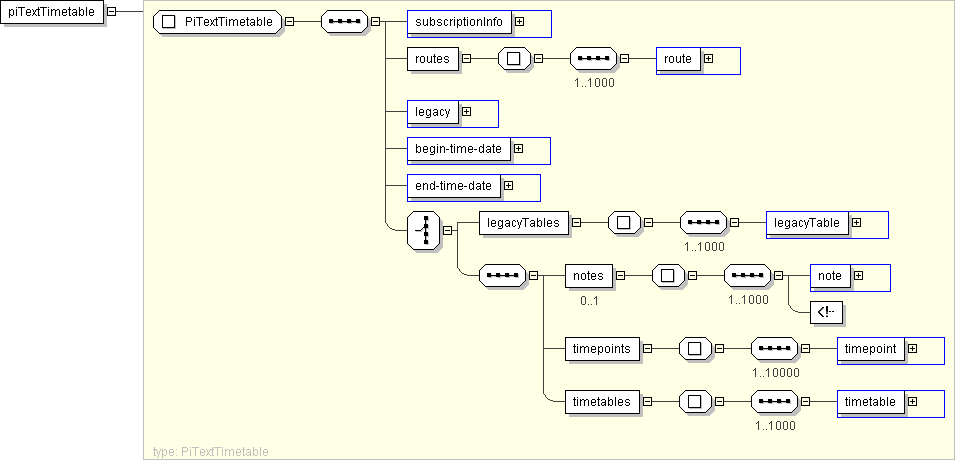Select the notes element box
This screenshot has width=956, height=461.
click(588, 275)
